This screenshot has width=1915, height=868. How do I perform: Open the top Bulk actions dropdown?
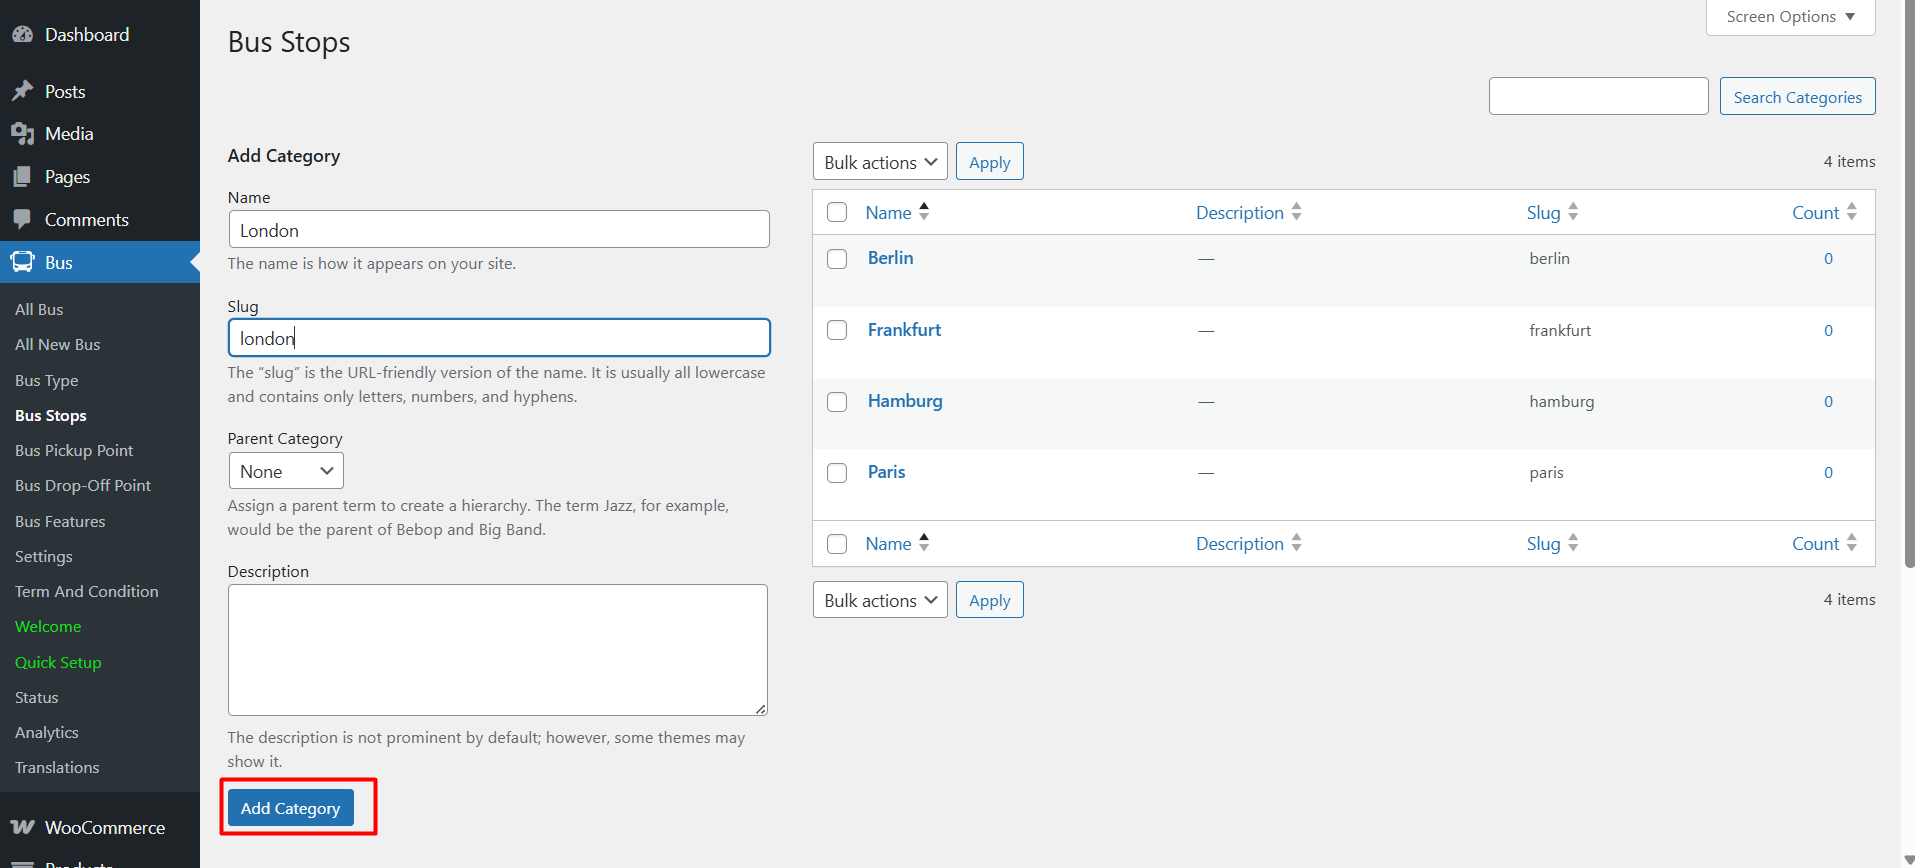click(x=880, y=162)
